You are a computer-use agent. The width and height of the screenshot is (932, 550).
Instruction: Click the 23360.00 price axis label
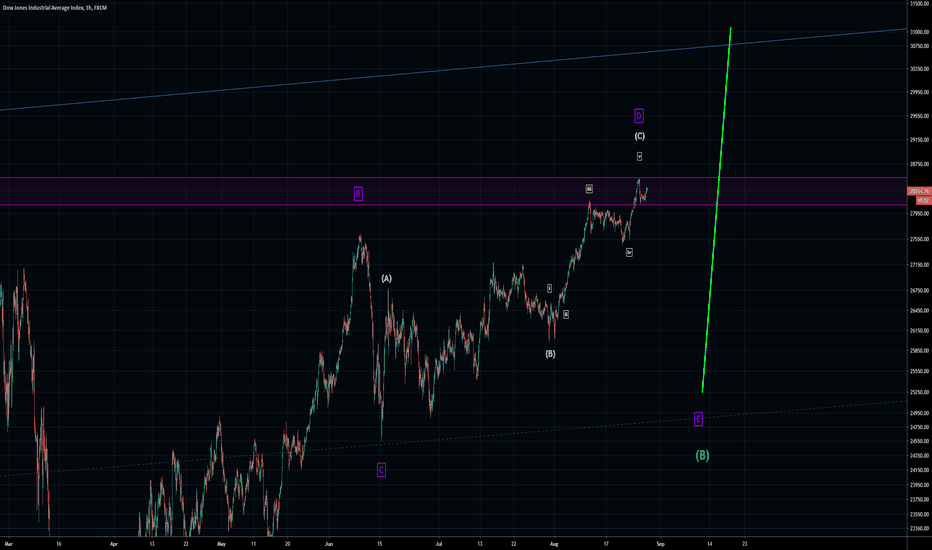point(919,529)
